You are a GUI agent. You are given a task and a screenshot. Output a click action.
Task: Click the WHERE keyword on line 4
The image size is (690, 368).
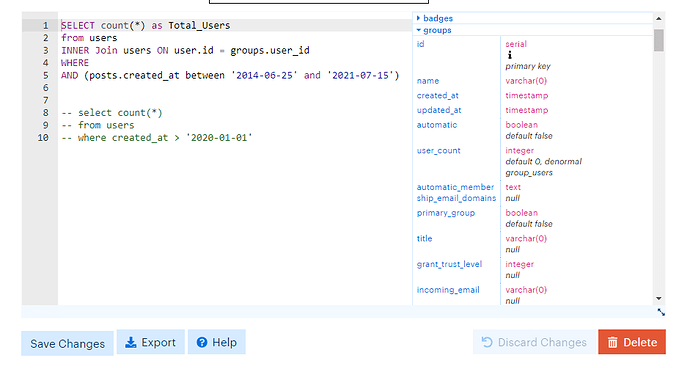[x=75, y=63]
